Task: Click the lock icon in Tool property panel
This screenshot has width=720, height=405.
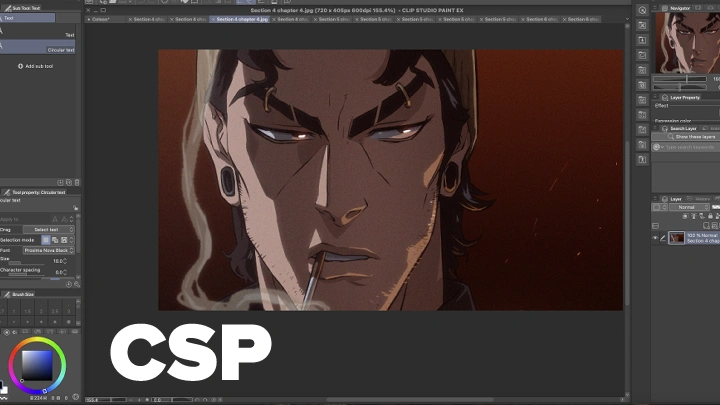Action: click(76, 208)
